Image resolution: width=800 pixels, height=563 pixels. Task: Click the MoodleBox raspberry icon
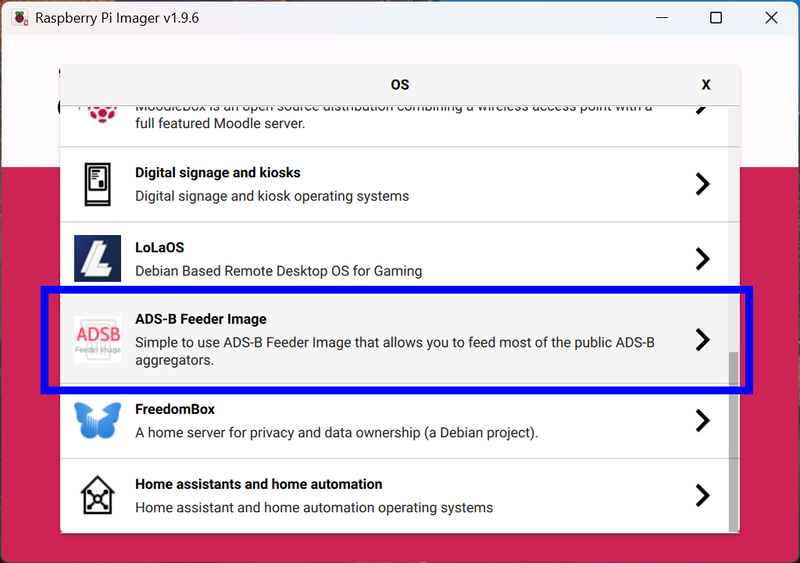point(98,112)
